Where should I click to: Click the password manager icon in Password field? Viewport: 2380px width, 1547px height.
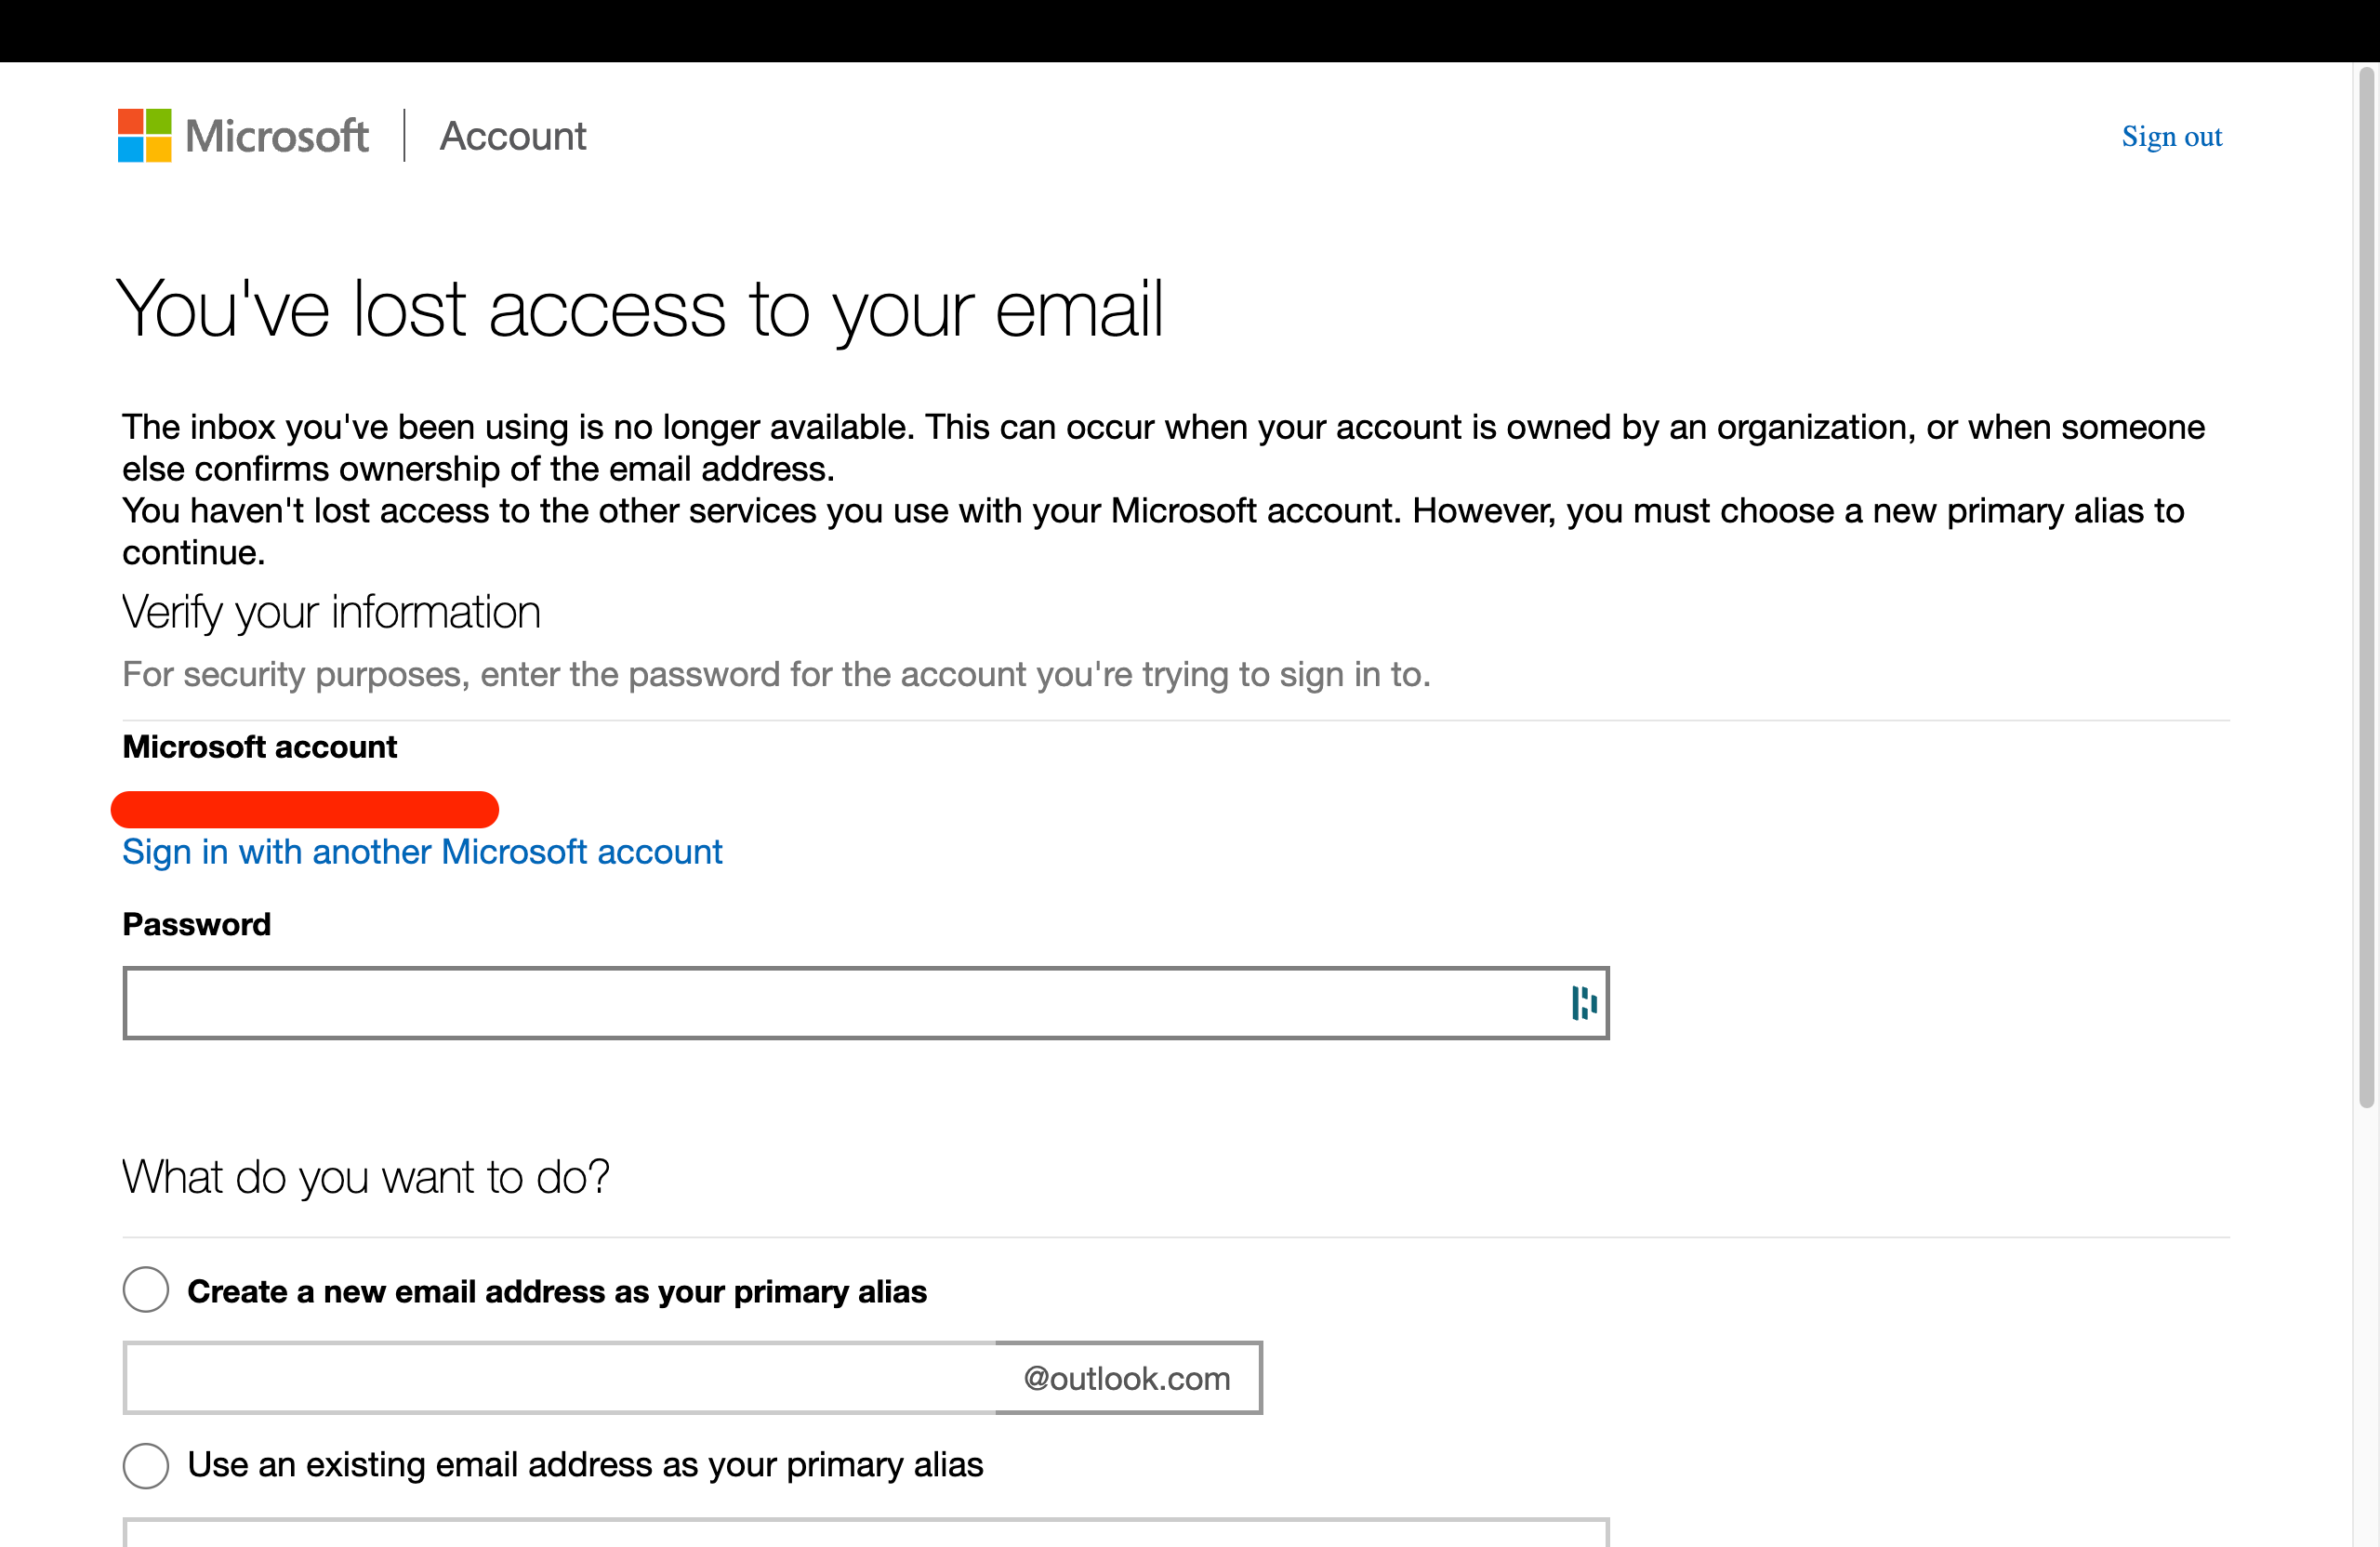point(1583,1002)
